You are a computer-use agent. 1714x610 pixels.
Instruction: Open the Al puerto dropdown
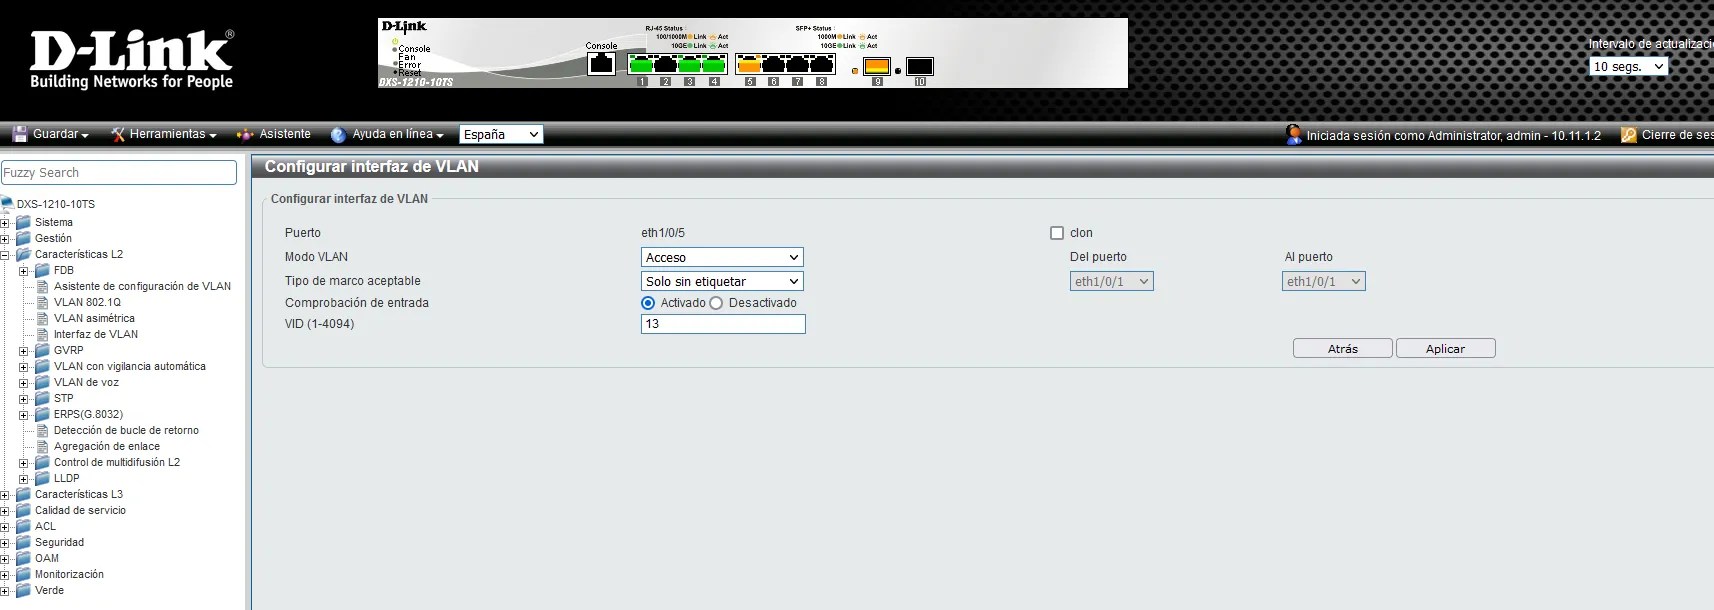(1324, 282)
